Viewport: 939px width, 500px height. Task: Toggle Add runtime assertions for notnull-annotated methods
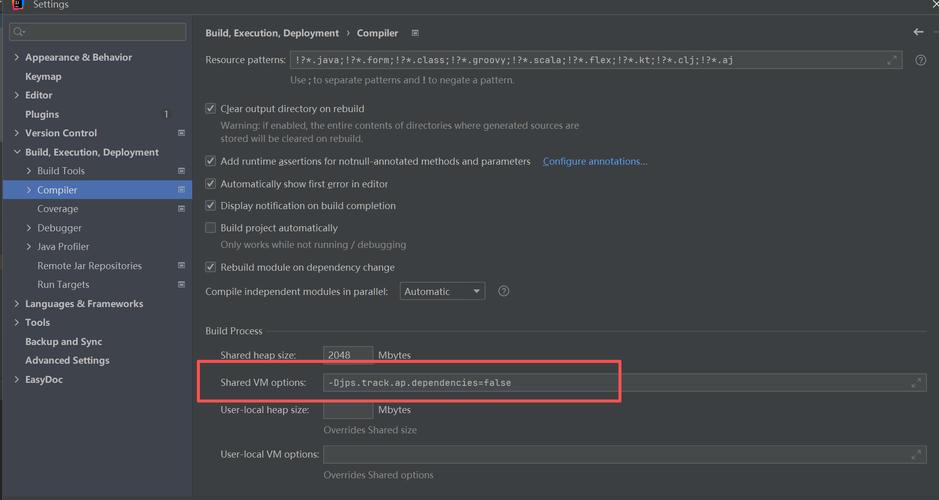(210, 161)
